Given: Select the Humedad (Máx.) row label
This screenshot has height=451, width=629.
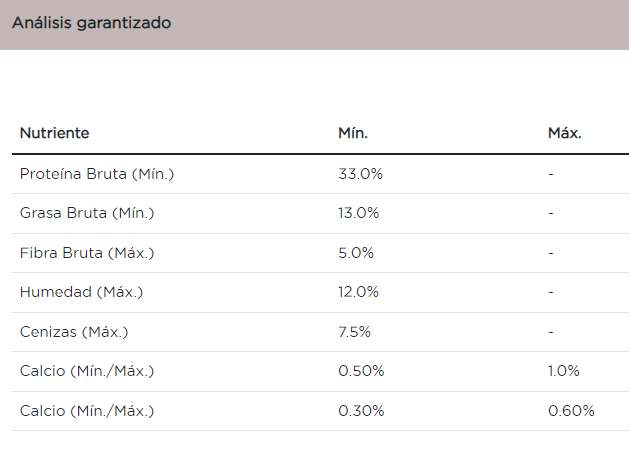Looking at the screenshot, I should click(x=82, y=292).
